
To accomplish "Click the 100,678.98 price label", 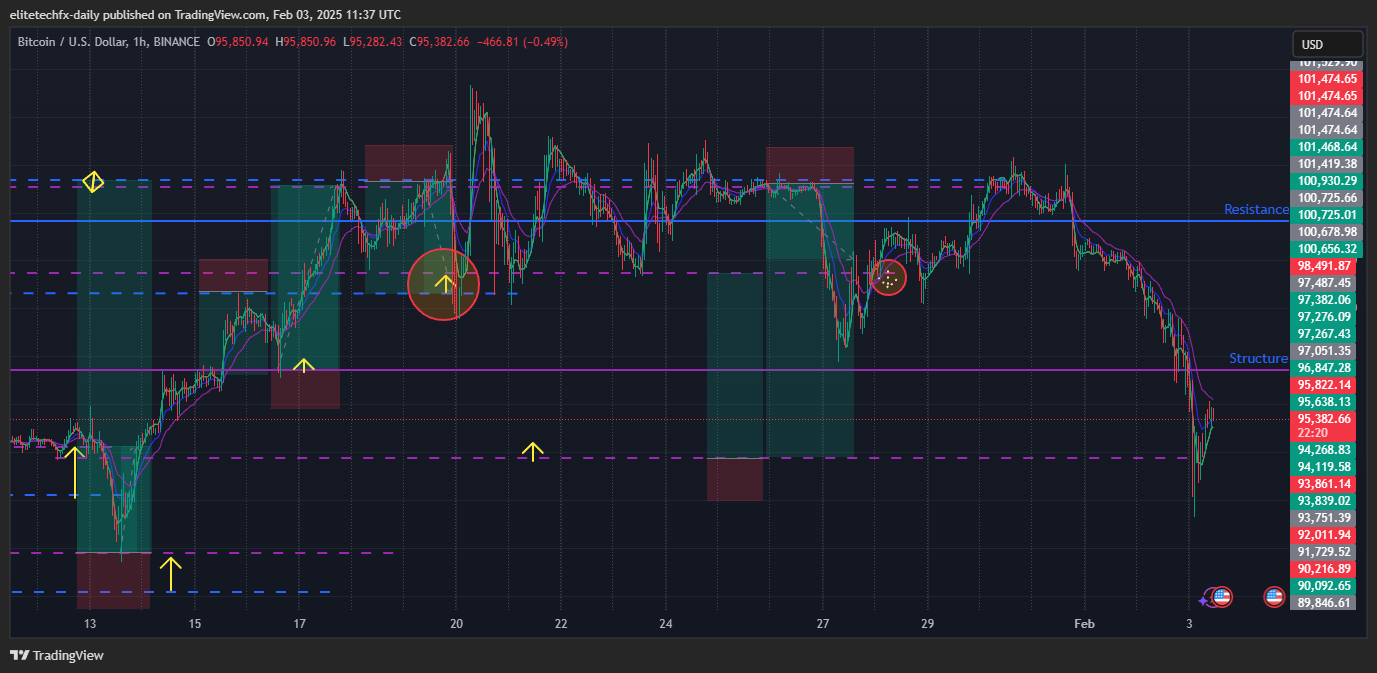I will [1325, 231].
